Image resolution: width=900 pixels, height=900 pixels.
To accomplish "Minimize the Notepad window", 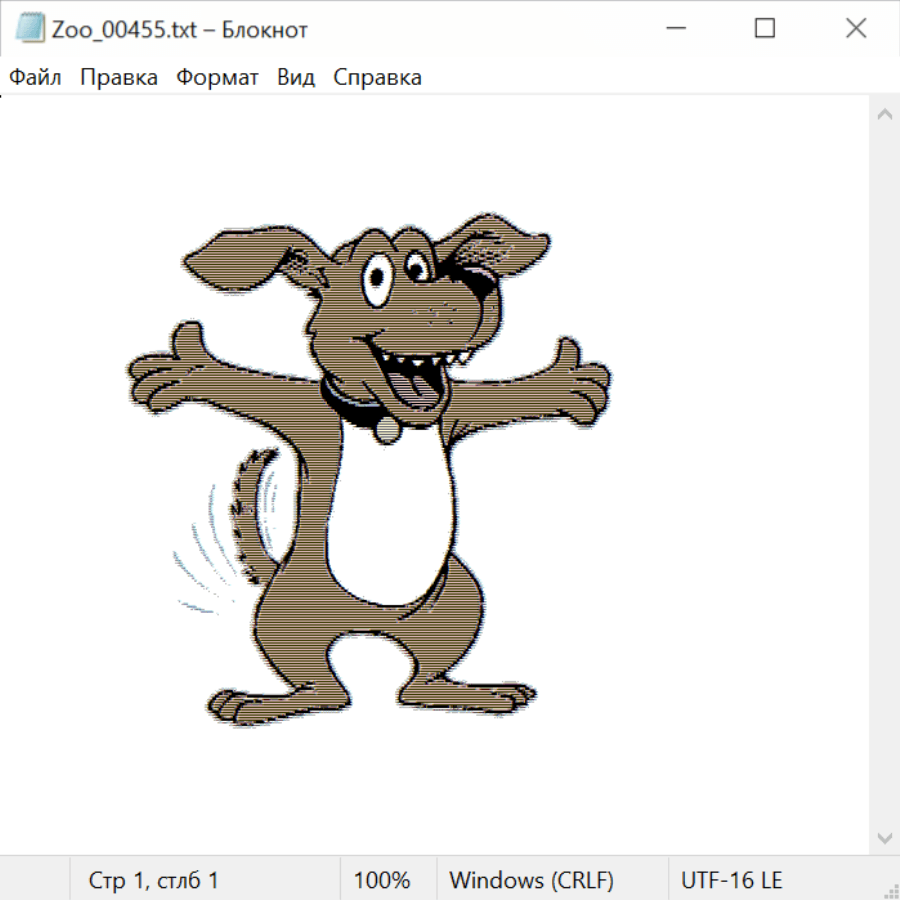I will (673, 29).
